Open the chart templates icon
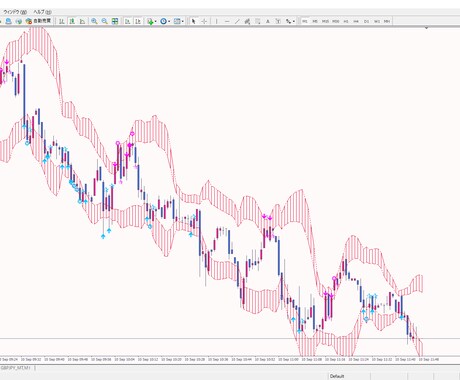 tap(177, 21)
